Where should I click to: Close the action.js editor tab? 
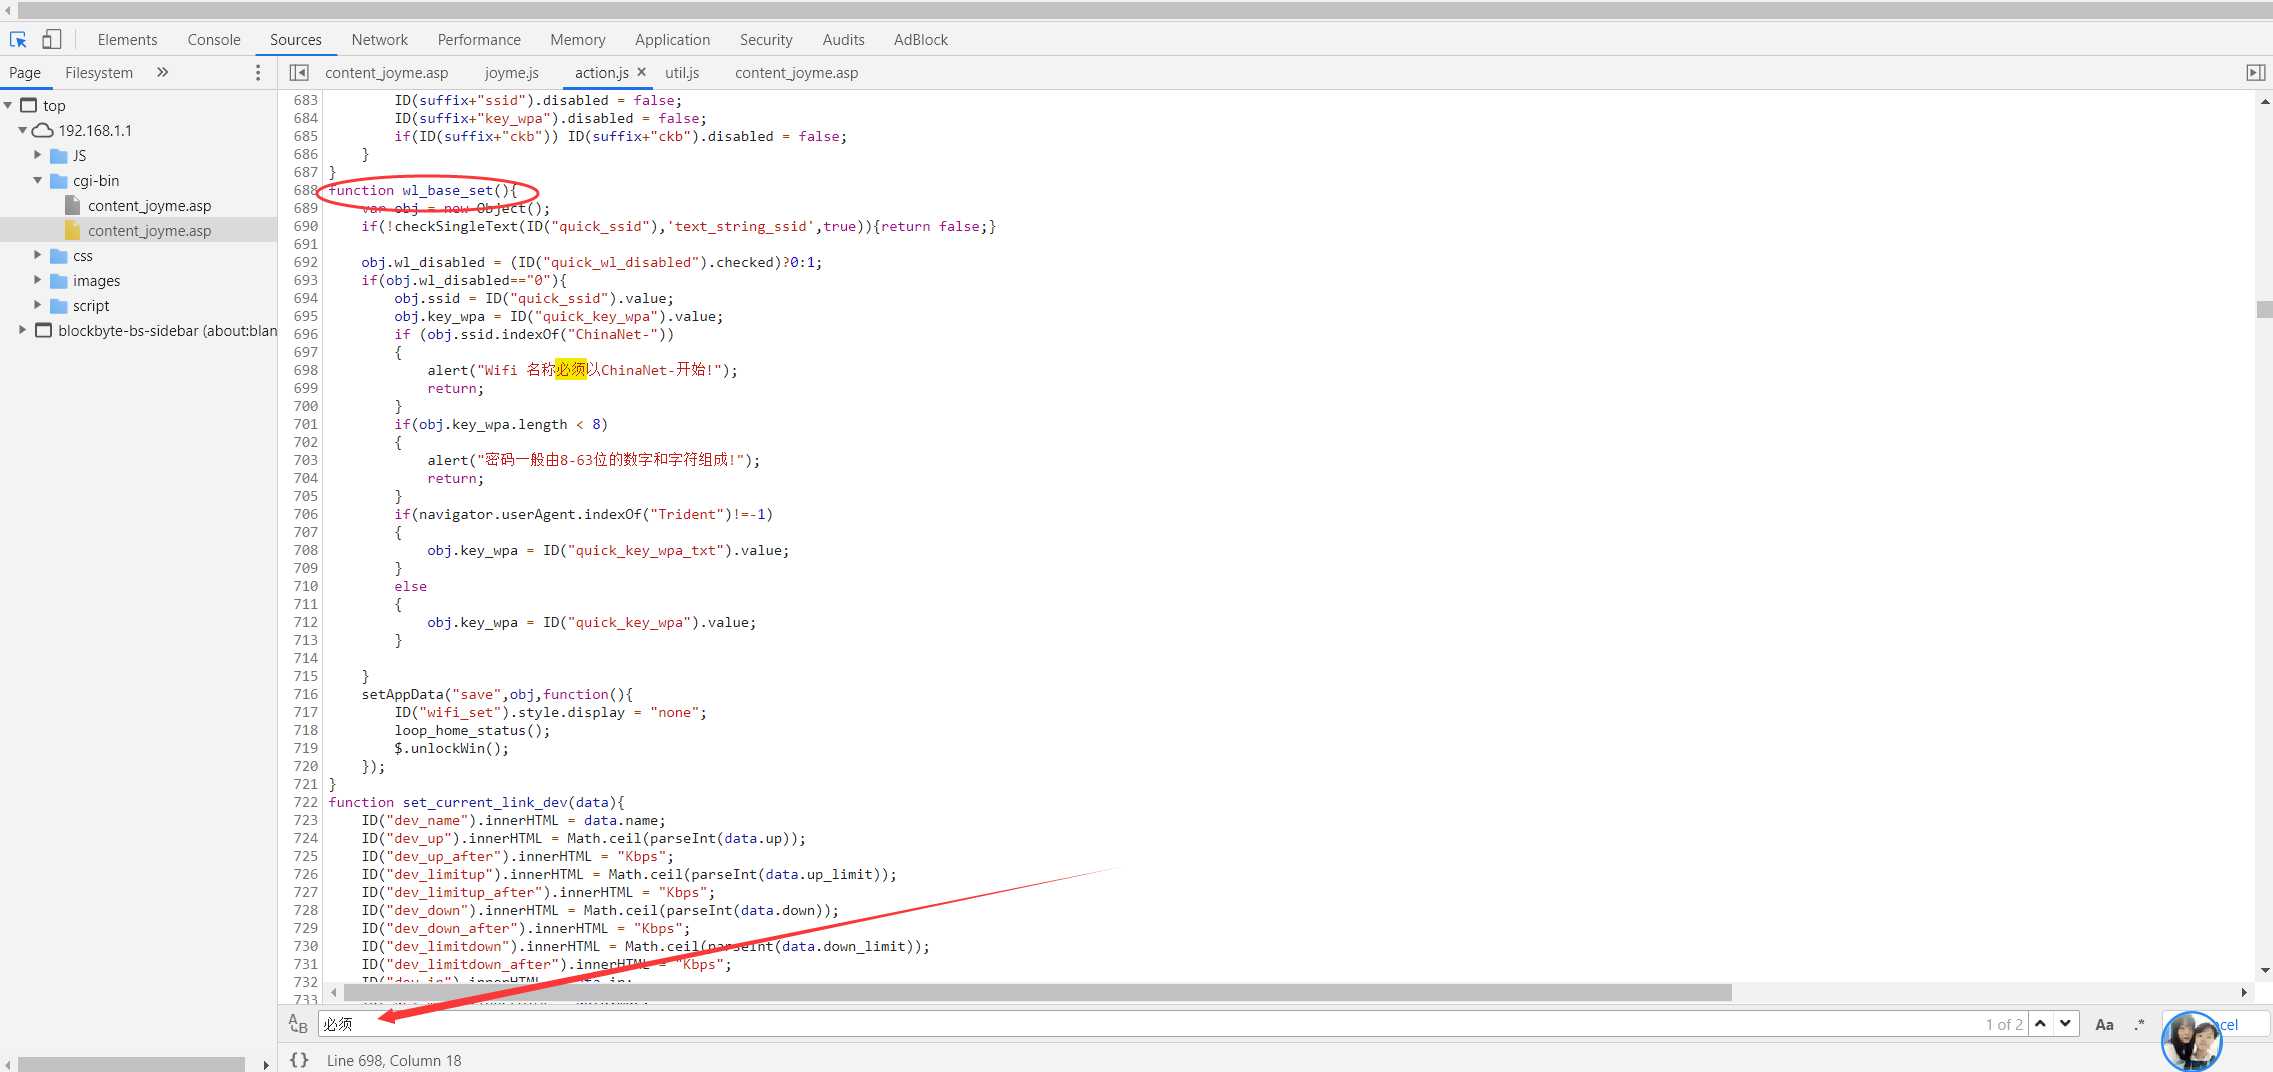[642, 72]
